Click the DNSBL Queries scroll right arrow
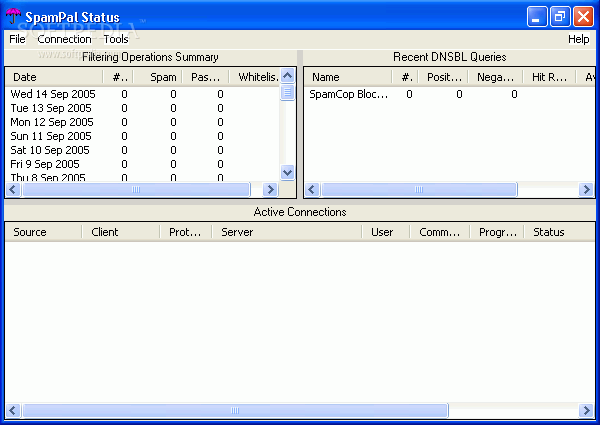The height and width of the screenshot is (425, 600). pyautogui.click(x=586, y=189)
